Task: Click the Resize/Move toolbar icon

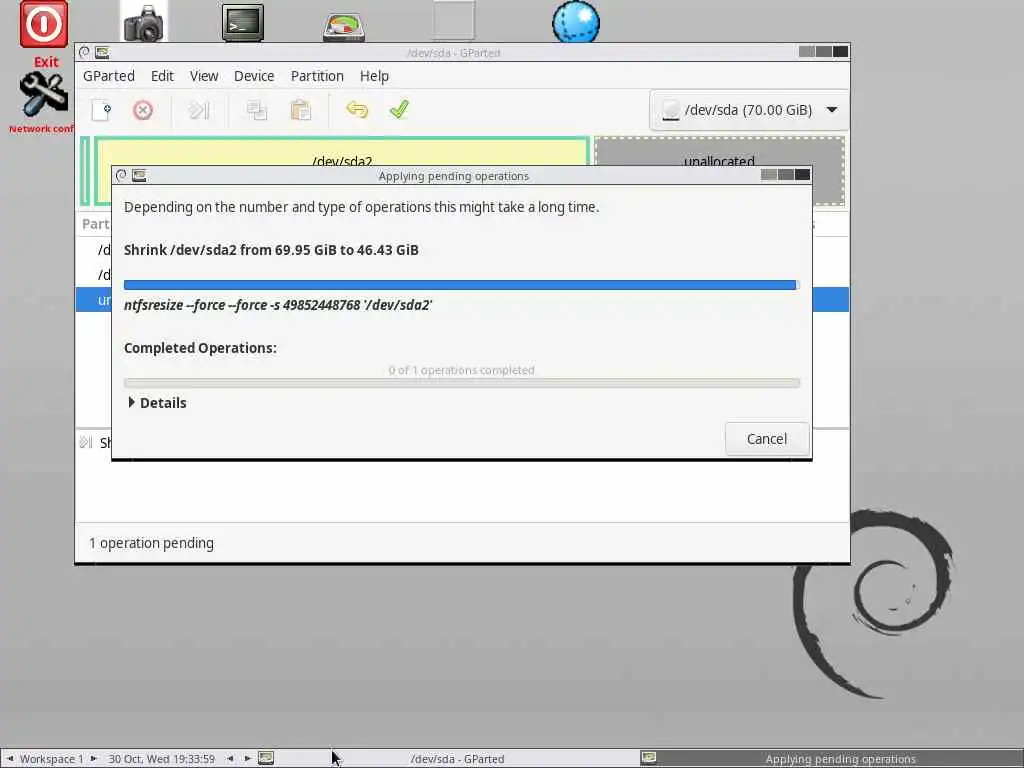Action: (199, 110)
